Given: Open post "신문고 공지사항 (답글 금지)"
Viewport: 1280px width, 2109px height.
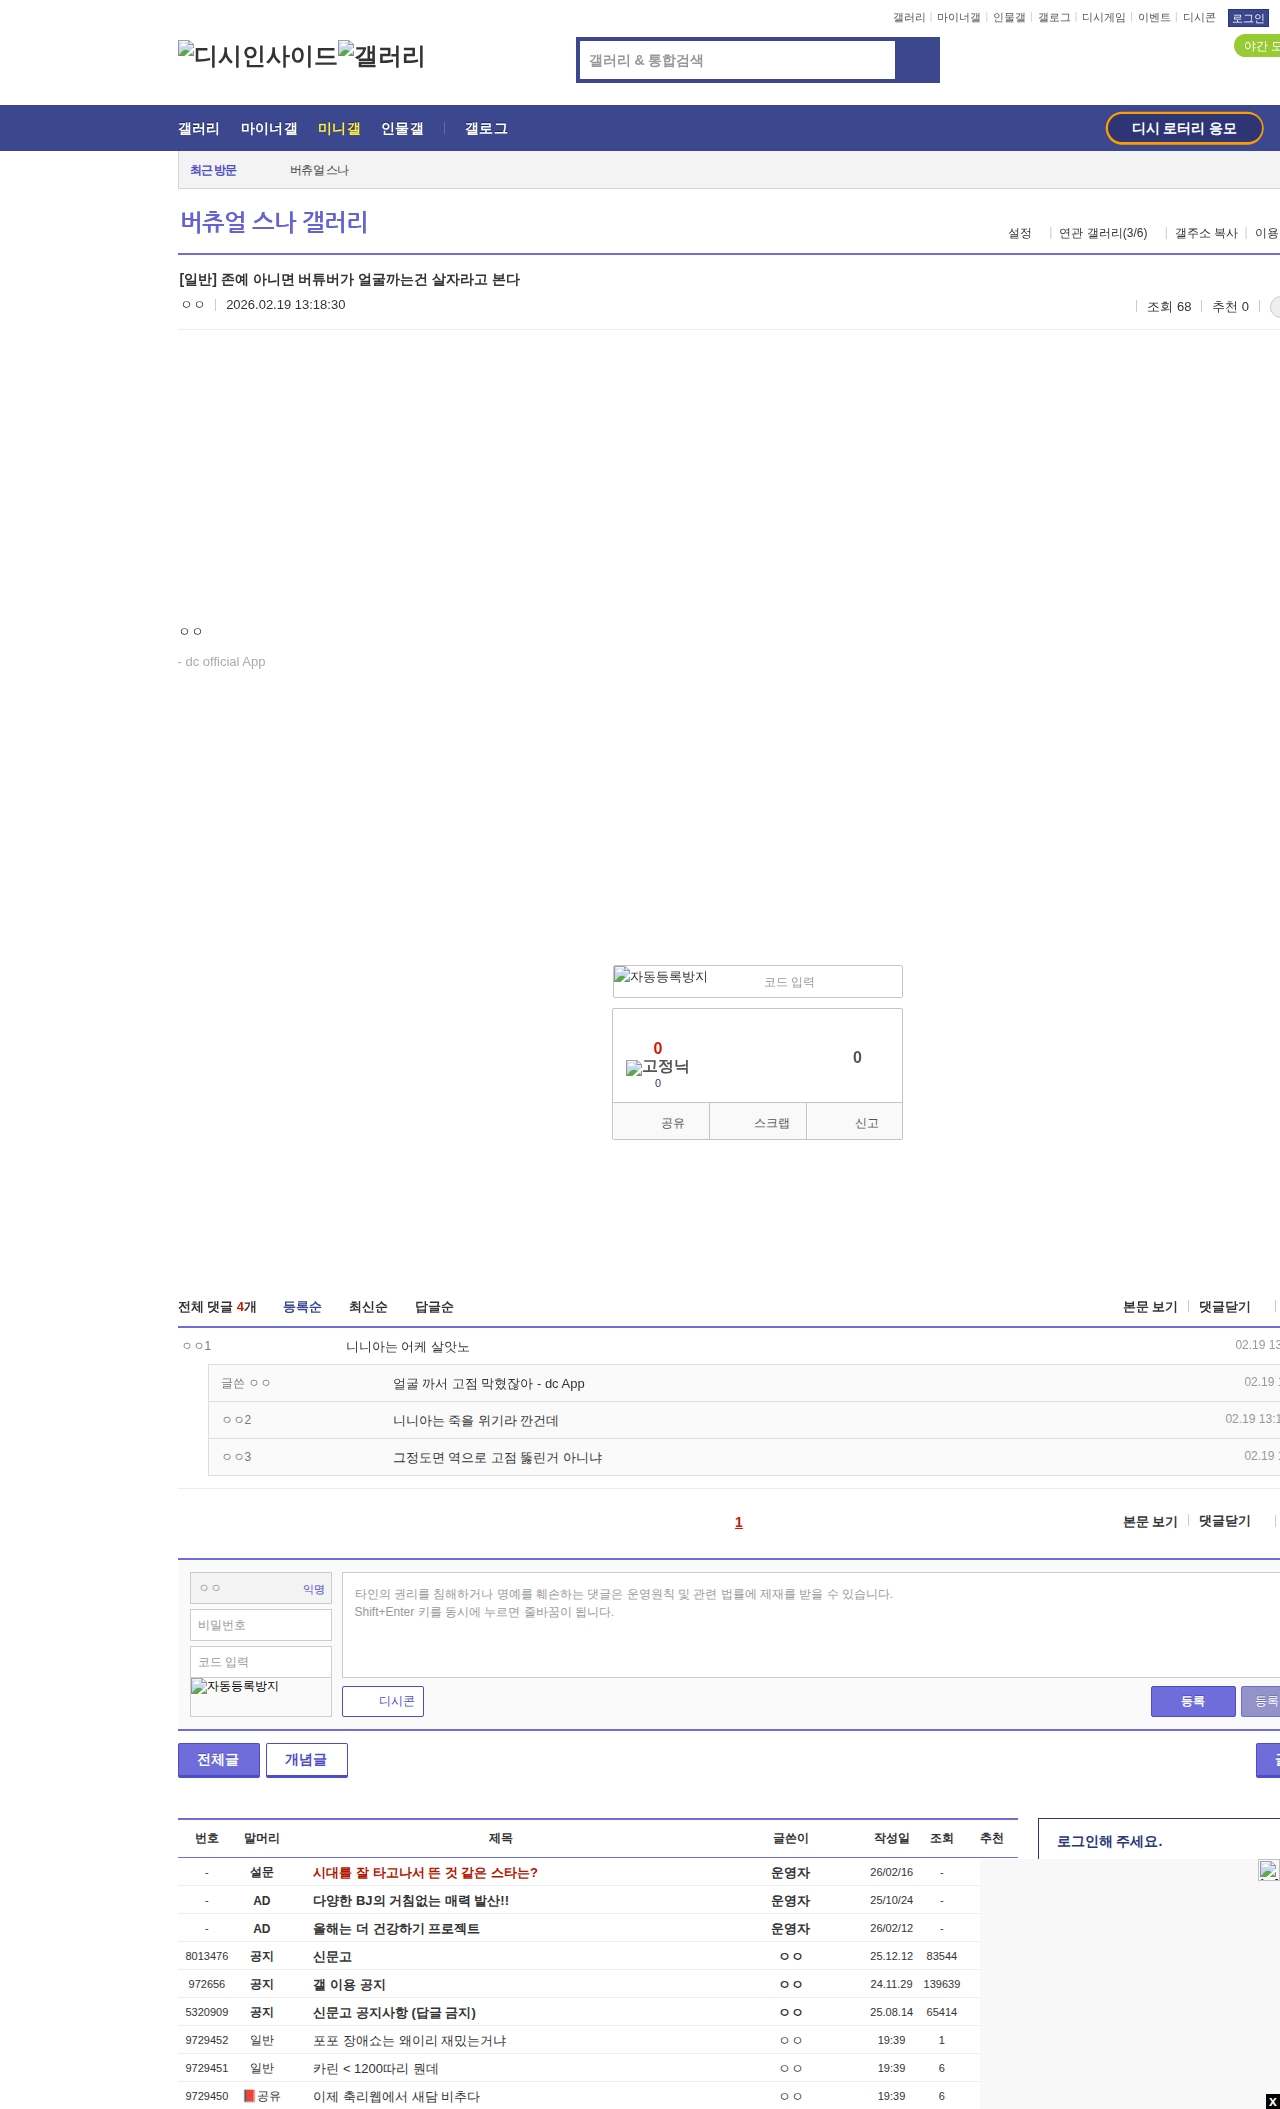Looking at the screenshot, I should click(x=394, y=2013).
